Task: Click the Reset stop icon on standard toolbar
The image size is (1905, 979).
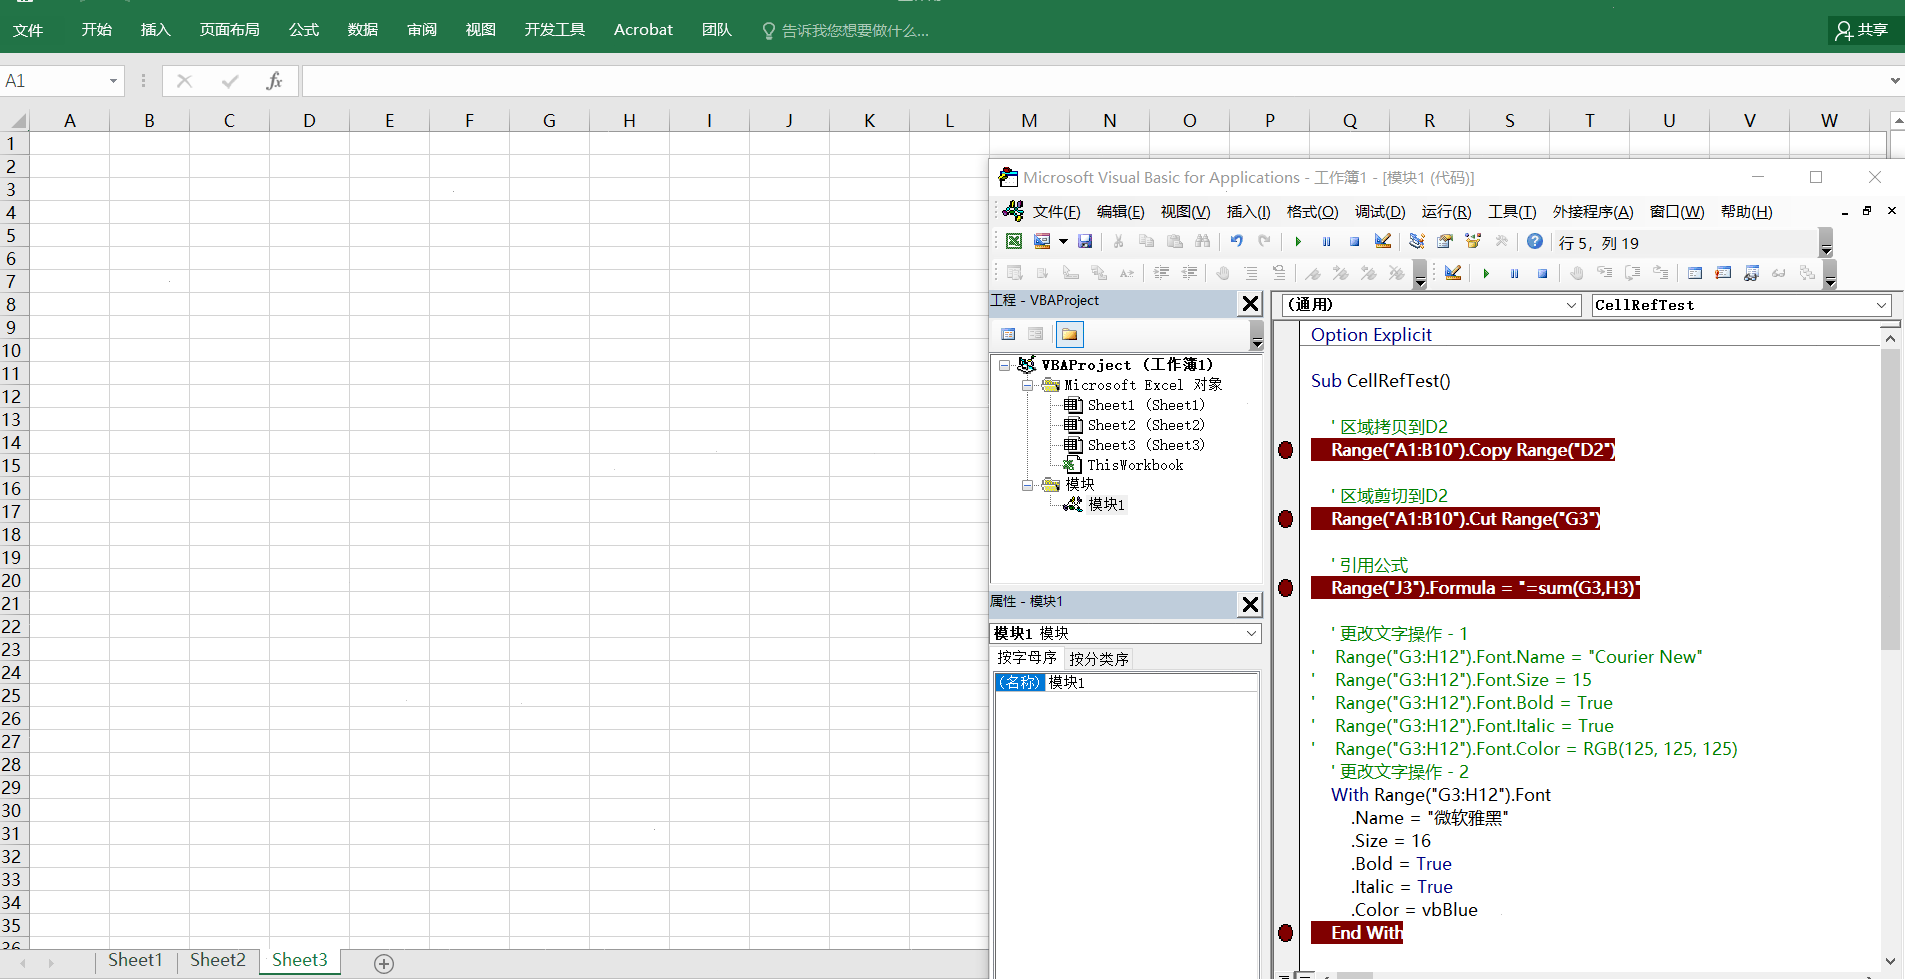Action: point(1354,241)
